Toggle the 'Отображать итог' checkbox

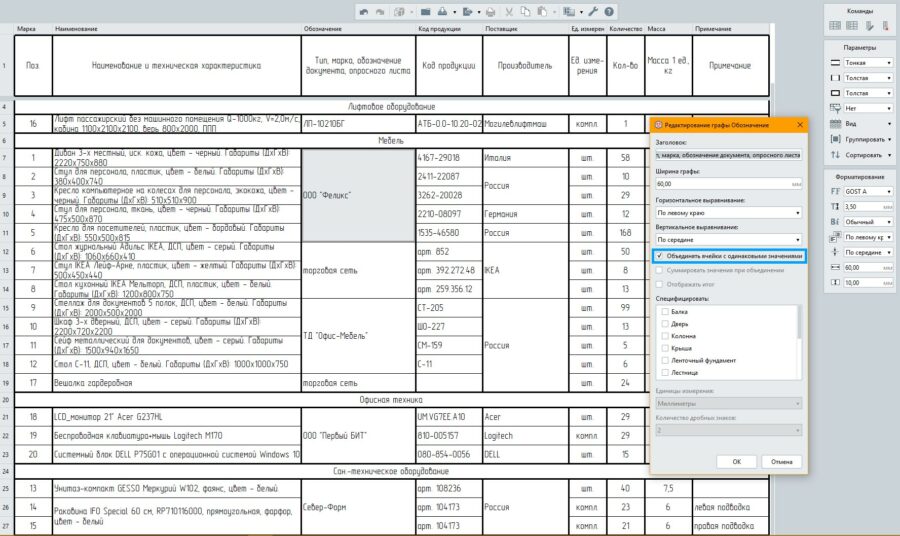[660, 284]
